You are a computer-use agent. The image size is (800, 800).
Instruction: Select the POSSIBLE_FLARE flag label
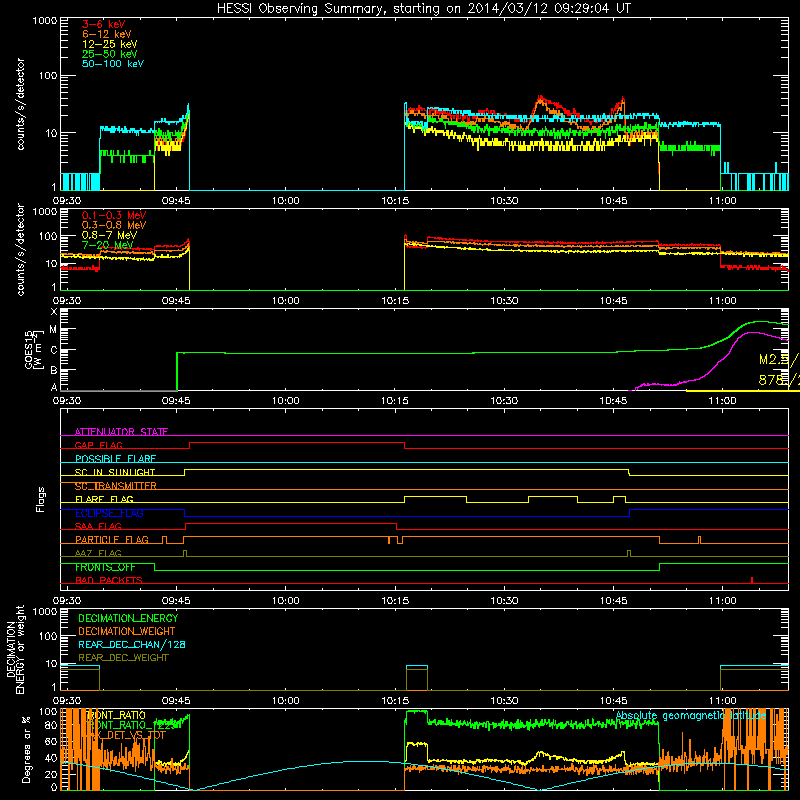[115, 459]
